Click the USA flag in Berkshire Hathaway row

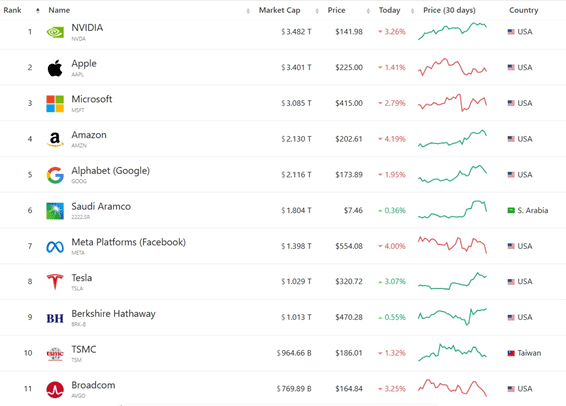pyautogui.click(x=511, y=318)
